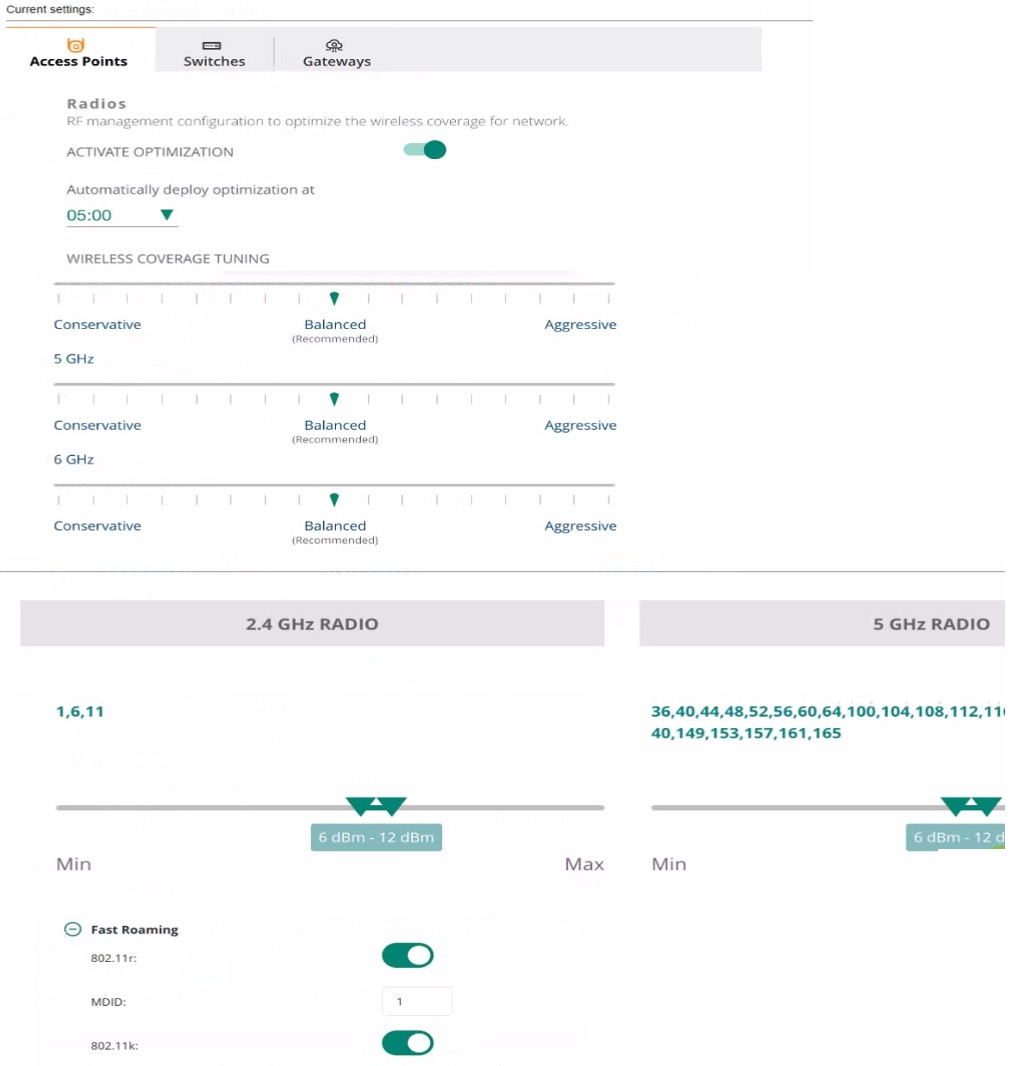
Task: Click the 5 GHz coverage tuning slider marker
Action: coord(334,399)
